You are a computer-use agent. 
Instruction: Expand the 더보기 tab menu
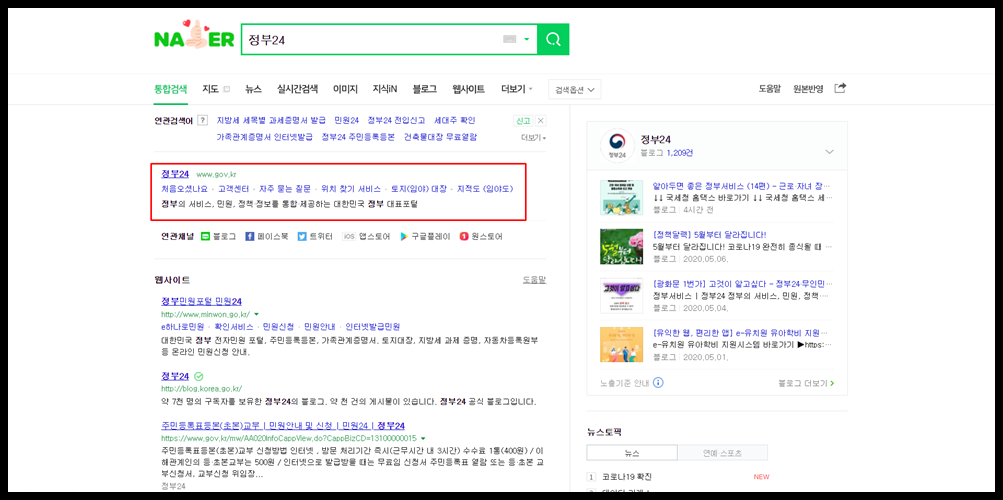tap(517, 89)
